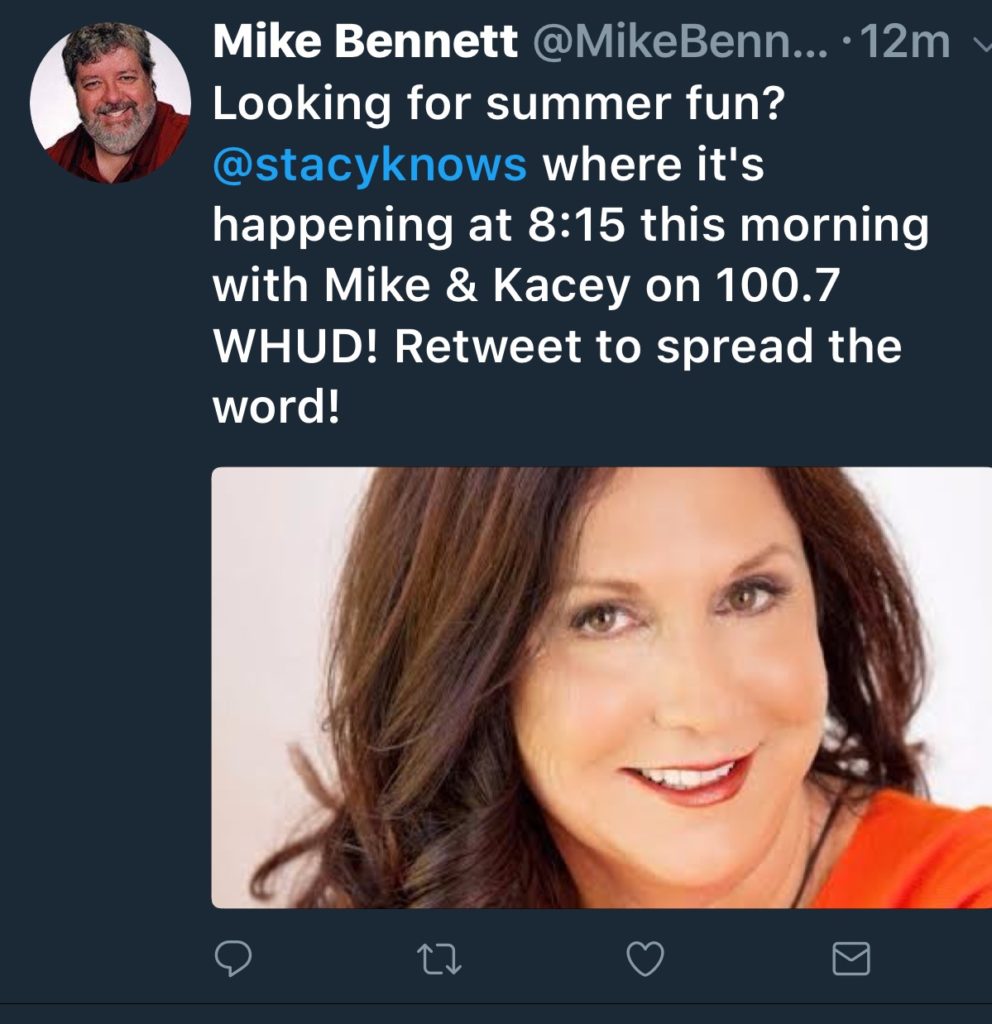Retweet the WHUD summer fun tweet
Viewport: 992px width, 1024px height.
(439, 959)
